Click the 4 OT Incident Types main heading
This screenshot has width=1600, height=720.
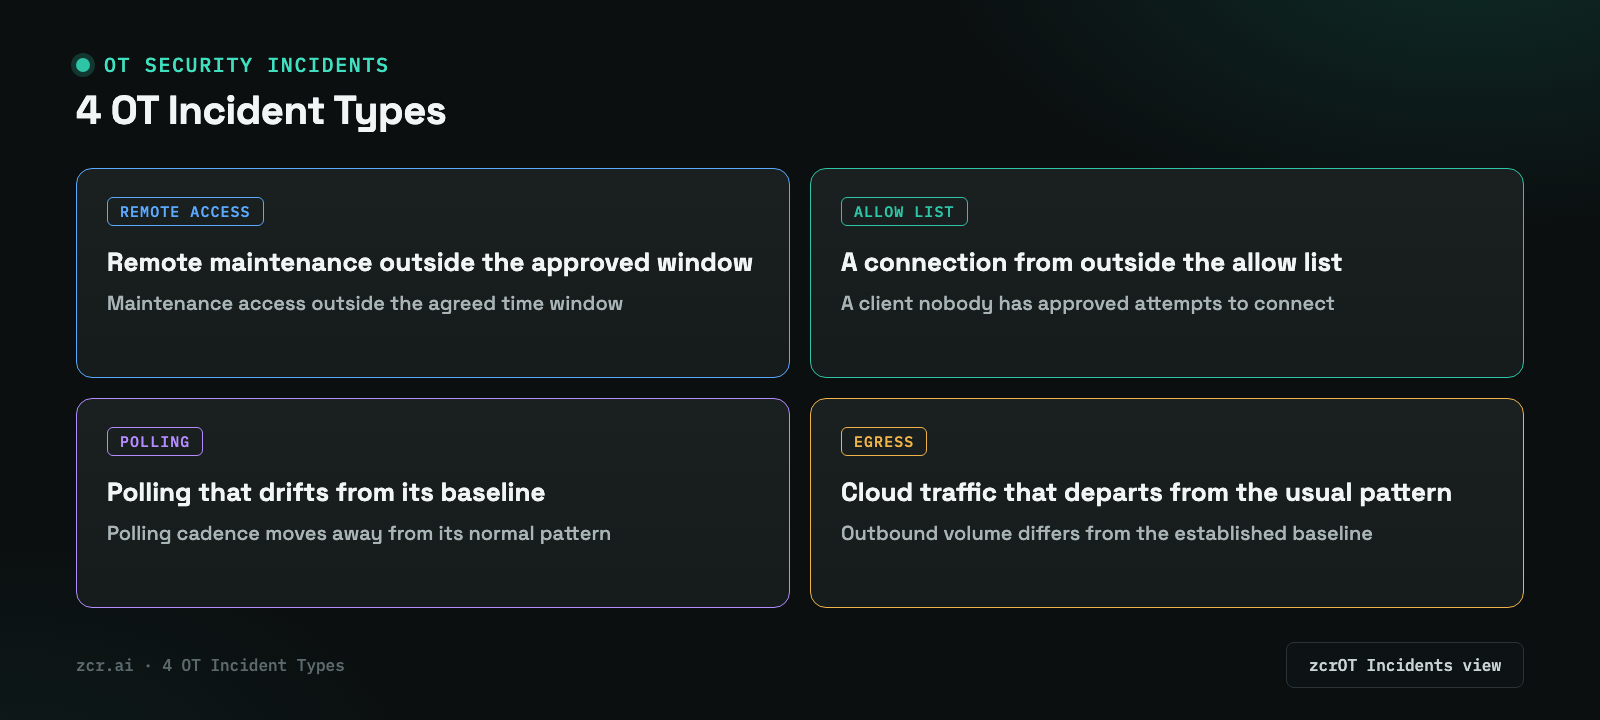261,111
